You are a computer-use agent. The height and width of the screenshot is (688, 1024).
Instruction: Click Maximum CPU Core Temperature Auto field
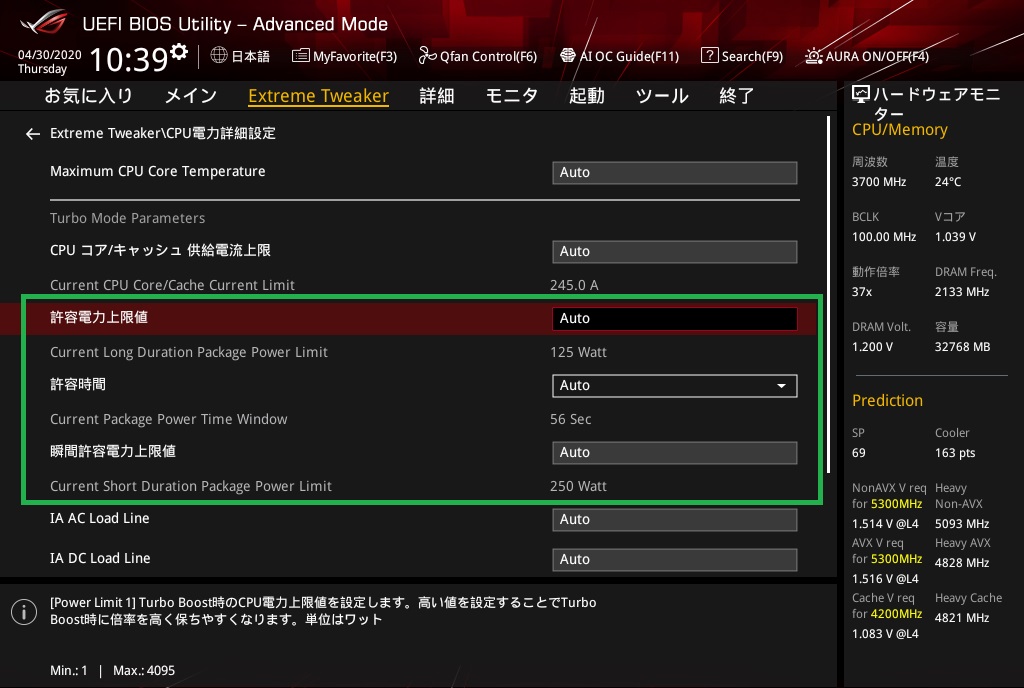click(675, 172)
